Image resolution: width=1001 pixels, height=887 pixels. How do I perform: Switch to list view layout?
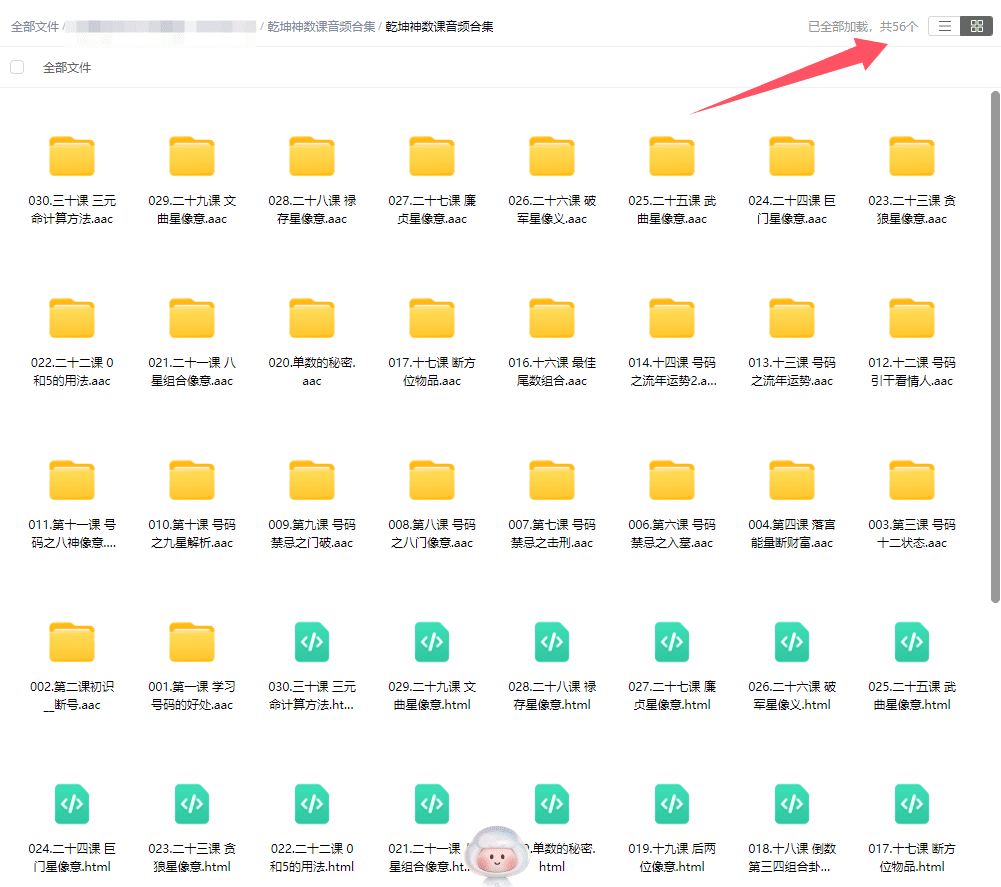click(x=944, y=27)
